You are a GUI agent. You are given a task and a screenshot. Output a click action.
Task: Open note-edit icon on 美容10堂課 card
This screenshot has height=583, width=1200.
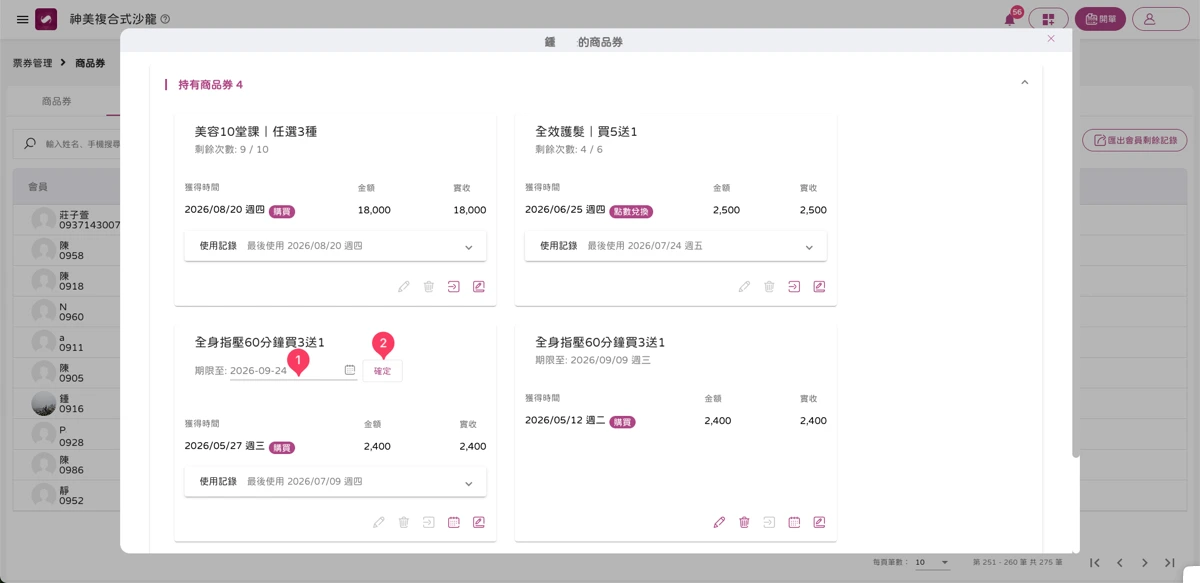(479, 287)
